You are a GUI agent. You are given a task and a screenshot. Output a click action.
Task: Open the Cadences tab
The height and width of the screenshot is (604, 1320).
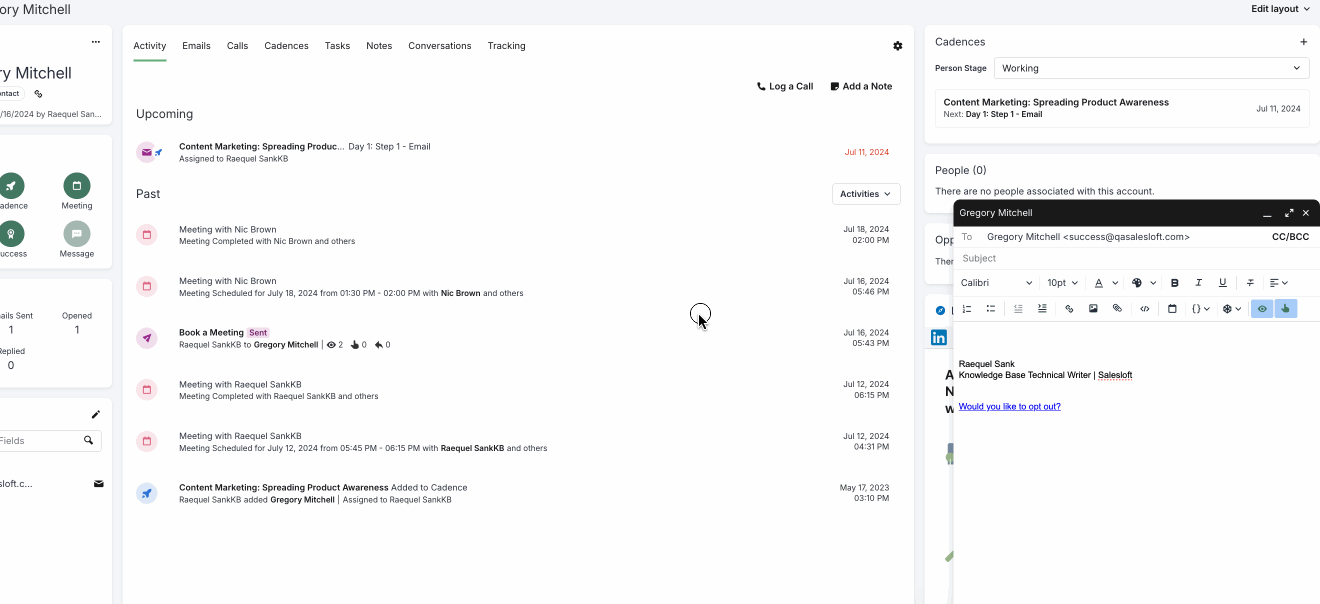pyautogui.click(x=286, y=46)
